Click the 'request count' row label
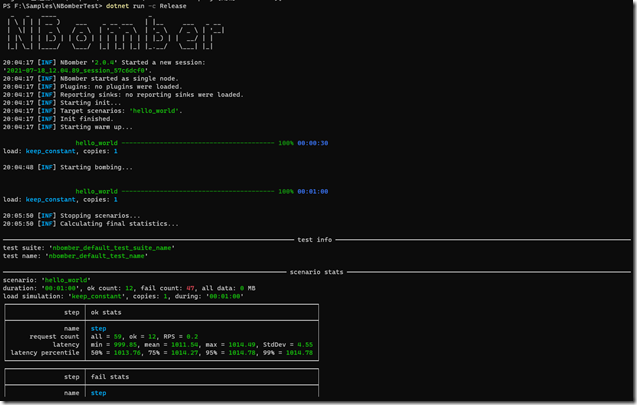Screen dimensions: 637x405 coord(54,337)
